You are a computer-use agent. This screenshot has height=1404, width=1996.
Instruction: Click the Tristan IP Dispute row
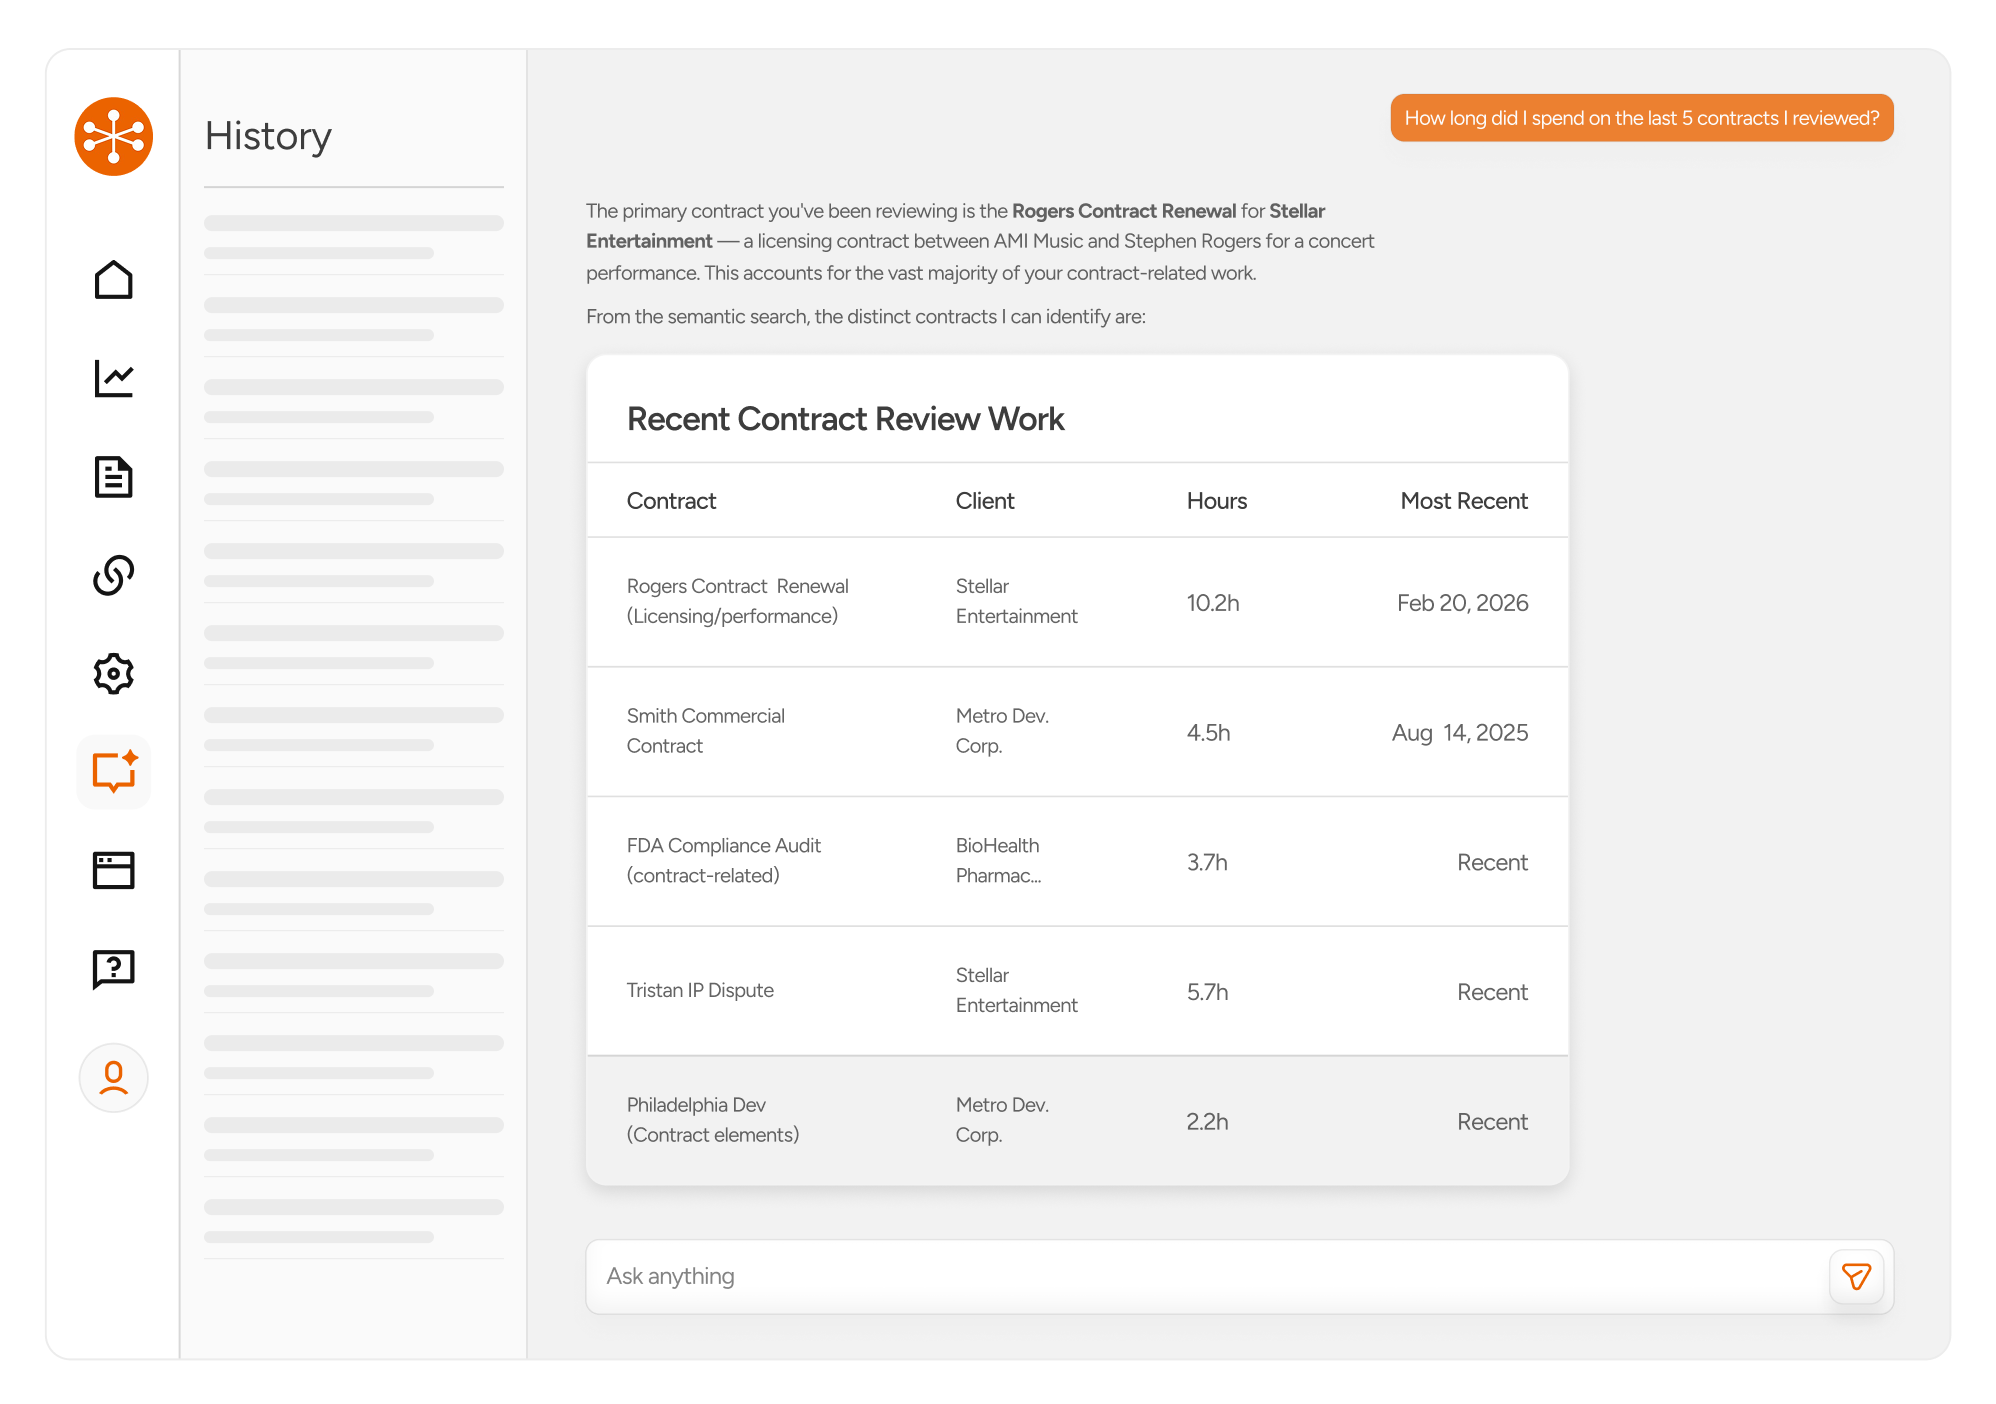tap(1076, 990)
